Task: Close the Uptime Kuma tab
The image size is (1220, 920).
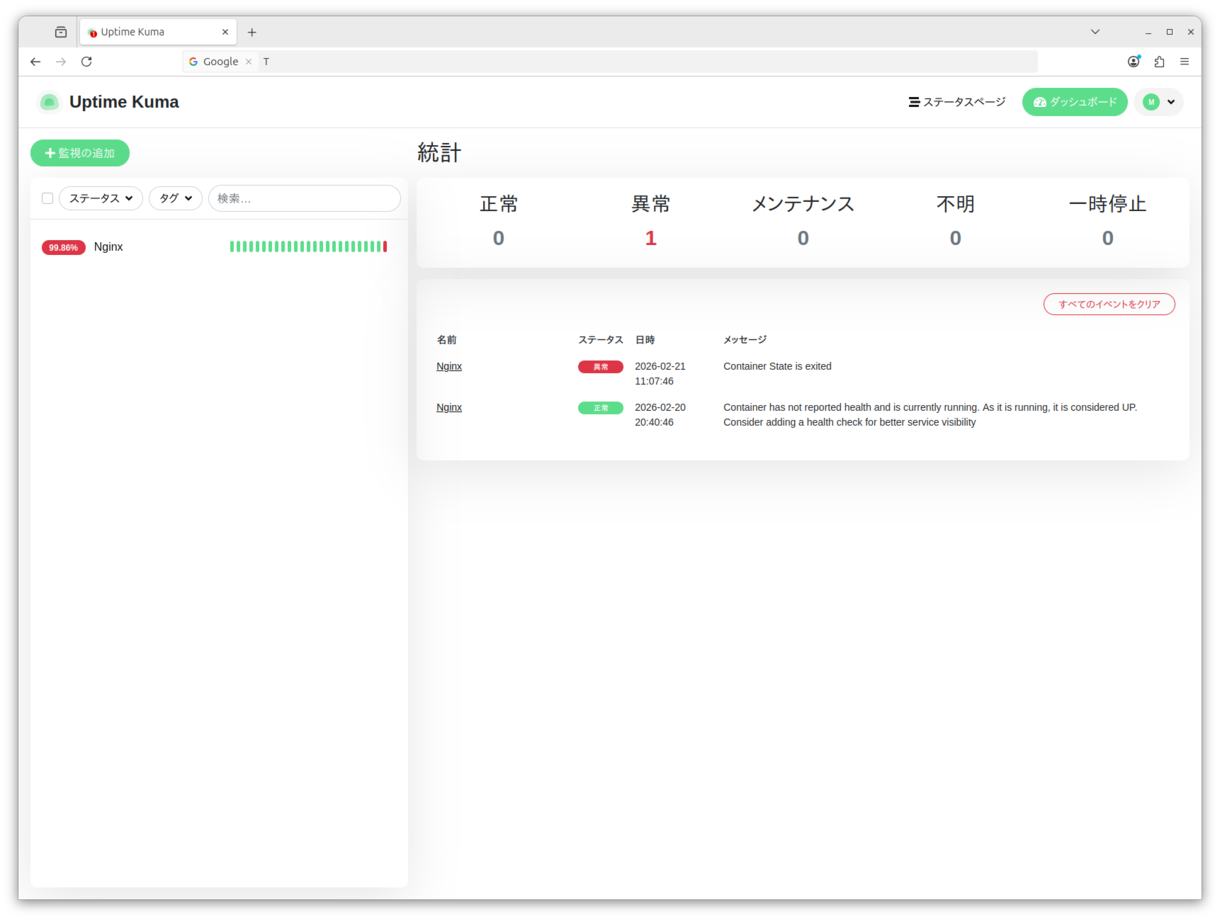Action: point(225,32)
